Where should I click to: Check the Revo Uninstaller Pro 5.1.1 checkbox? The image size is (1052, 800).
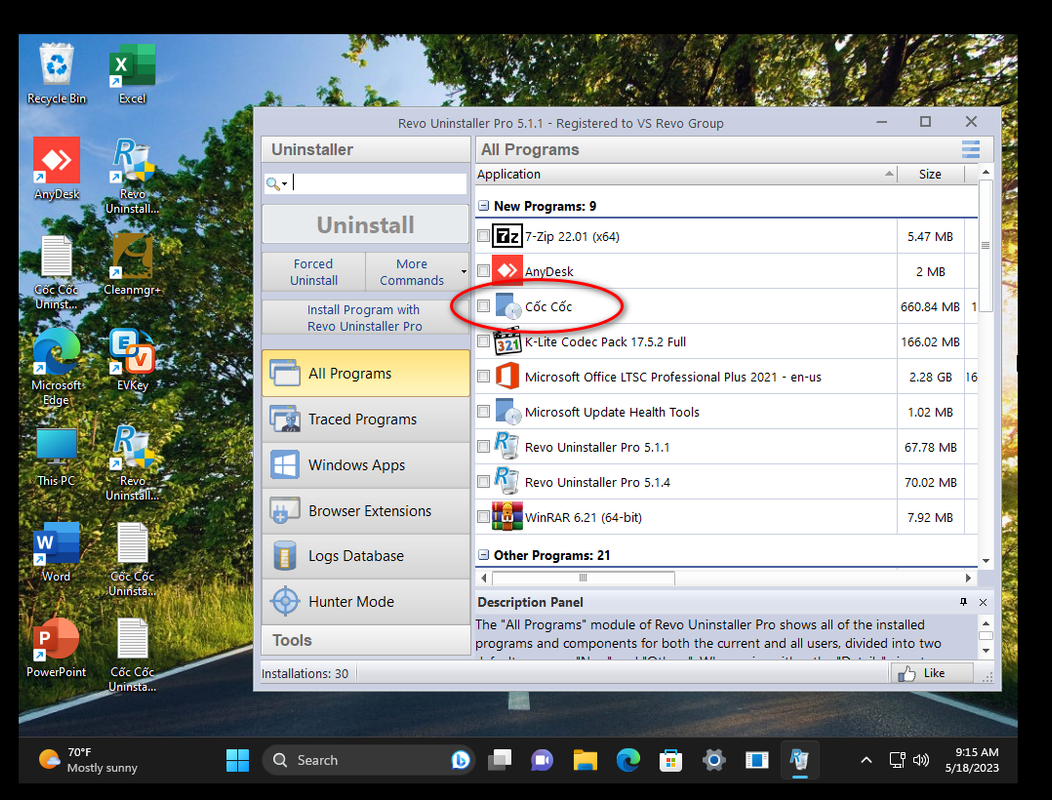point(483,446)
